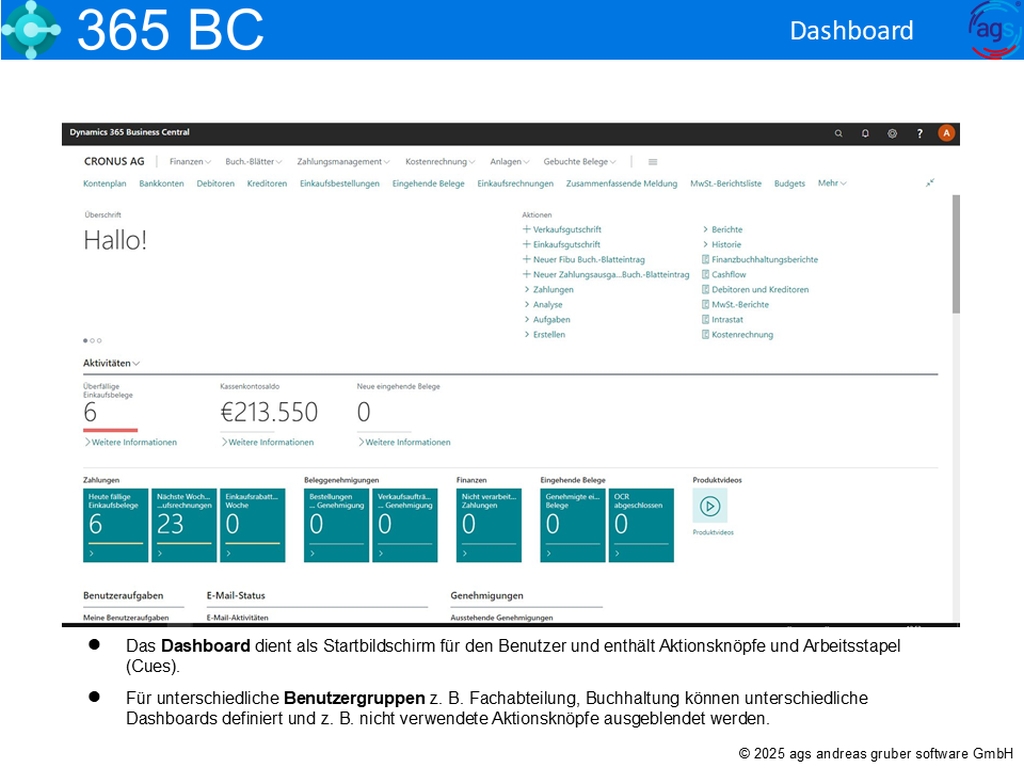Open Einkaufsbestellungen
The image size is (1024, 768).
[x=340, y=184]
